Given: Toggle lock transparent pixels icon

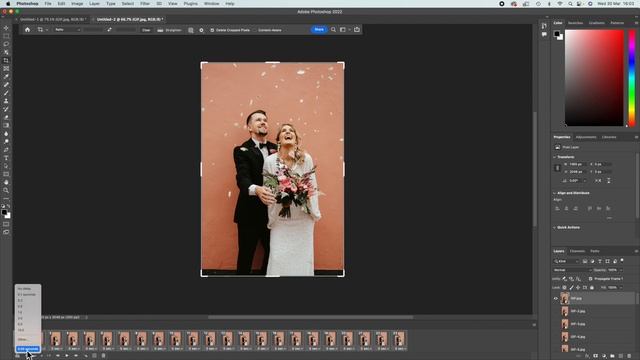Looking at the screenshot, I should (564, 287).
